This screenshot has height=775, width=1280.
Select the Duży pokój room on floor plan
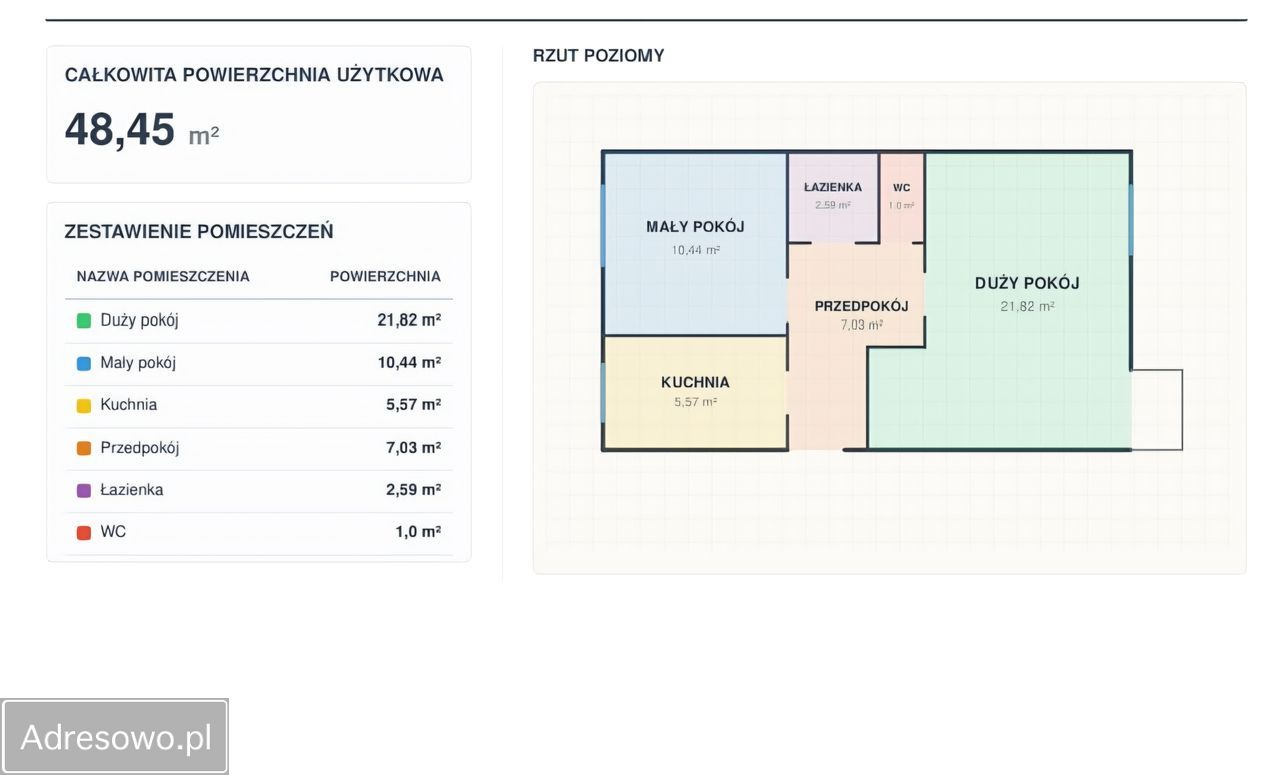point(1027,300)
